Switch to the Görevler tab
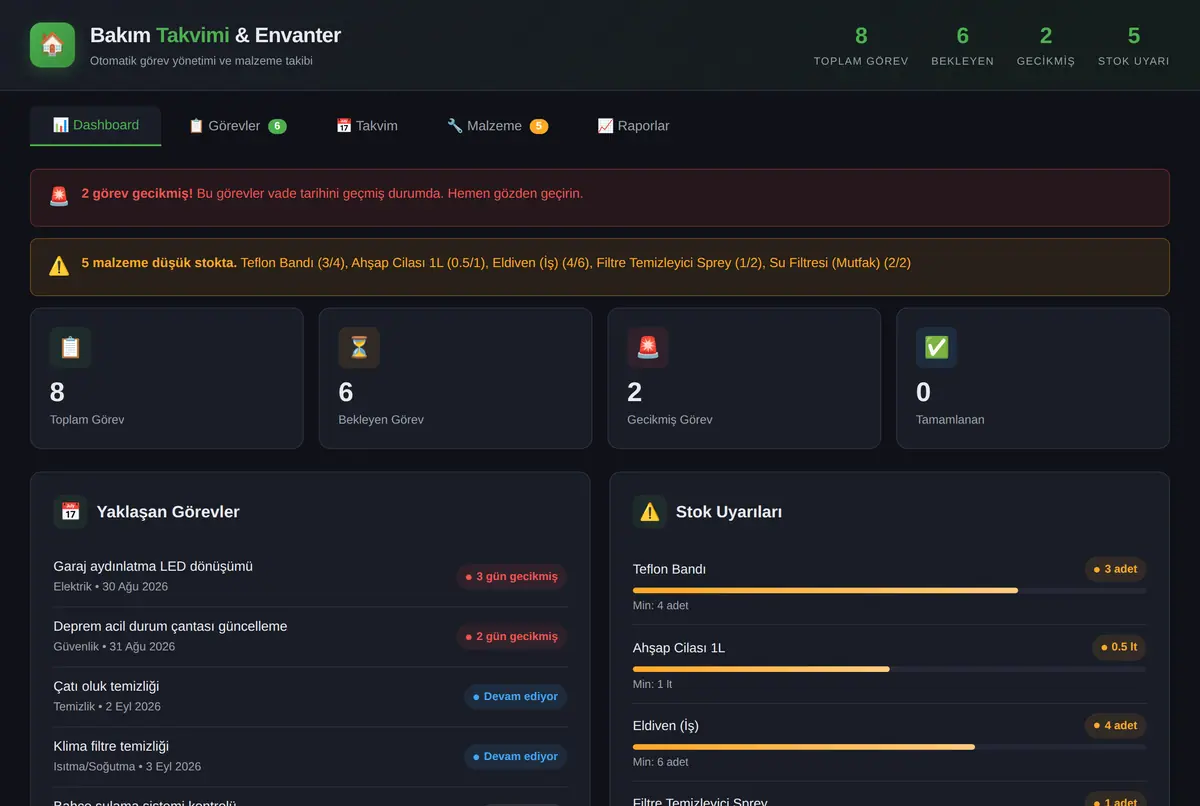This screenshot has width=1200, height=806. (237, 126)
